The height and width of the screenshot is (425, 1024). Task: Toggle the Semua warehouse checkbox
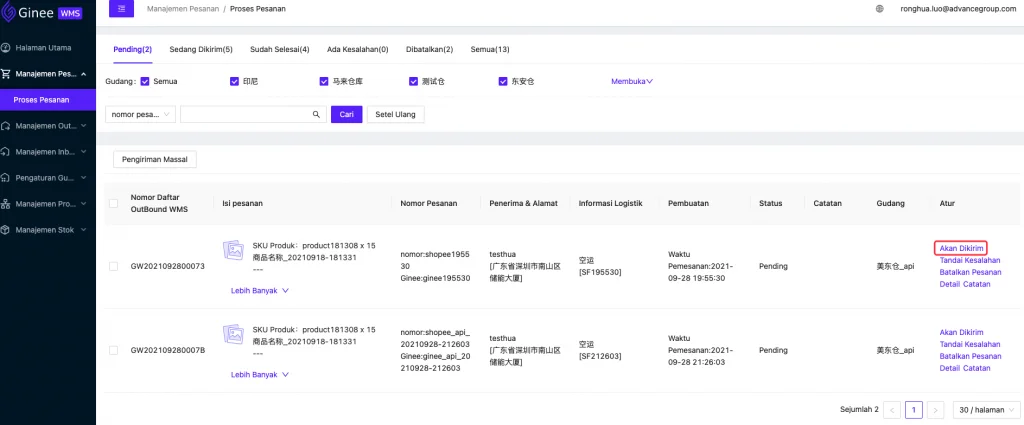point(146,82)
